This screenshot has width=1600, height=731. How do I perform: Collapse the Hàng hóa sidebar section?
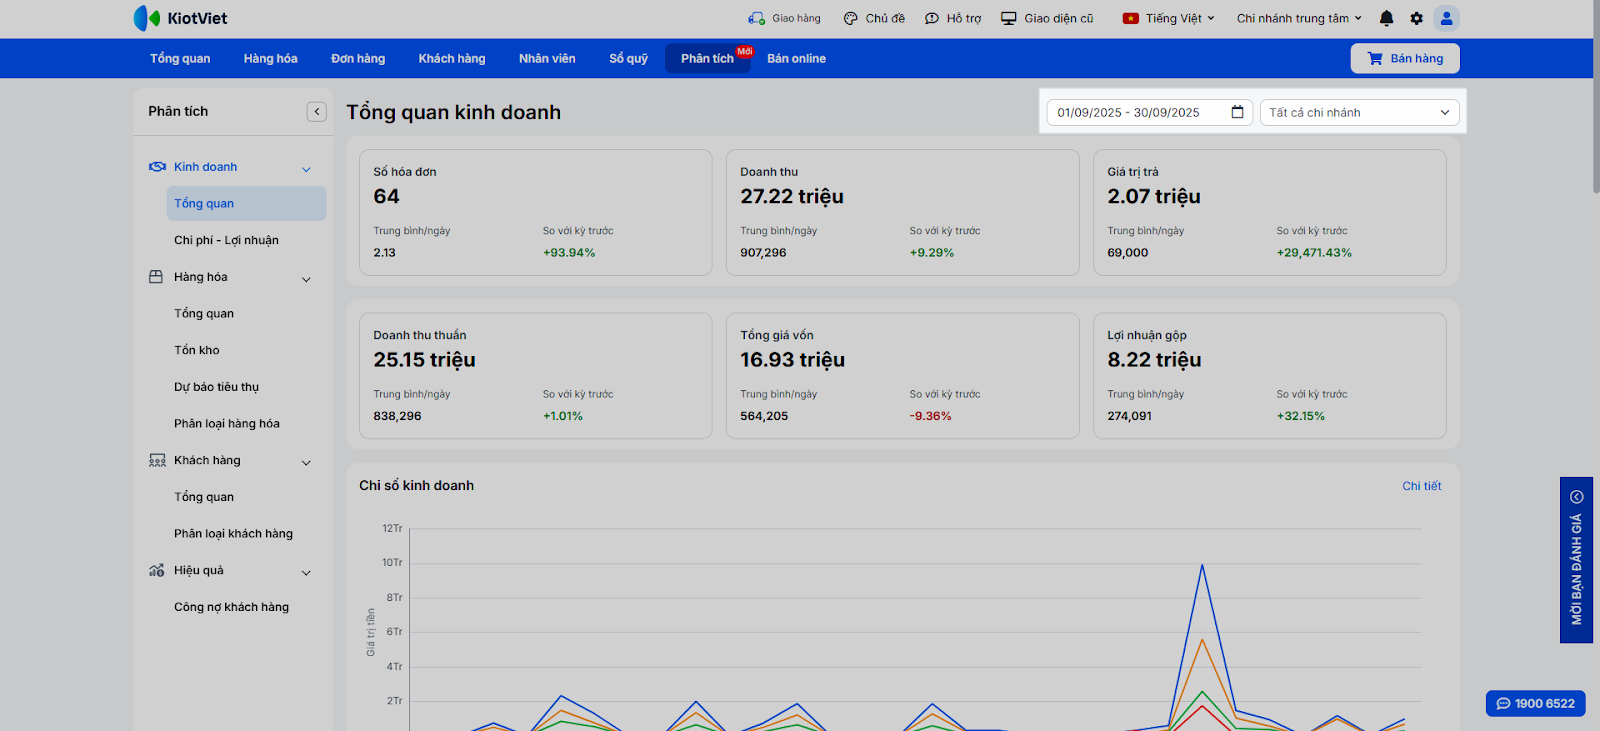coord(306,279)
